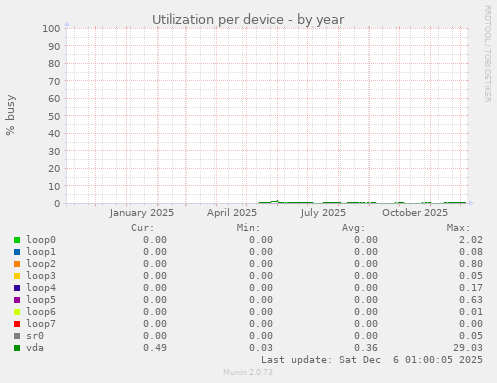Select the loop3 legend label
This screenshot has height=383, width=497.
(41, 276)
